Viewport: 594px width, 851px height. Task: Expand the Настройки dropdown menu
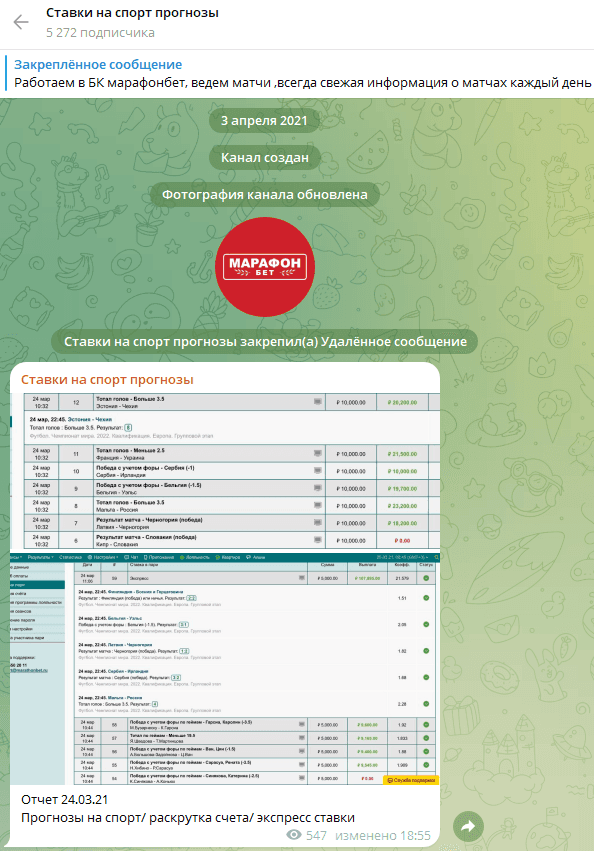point(105,557)
